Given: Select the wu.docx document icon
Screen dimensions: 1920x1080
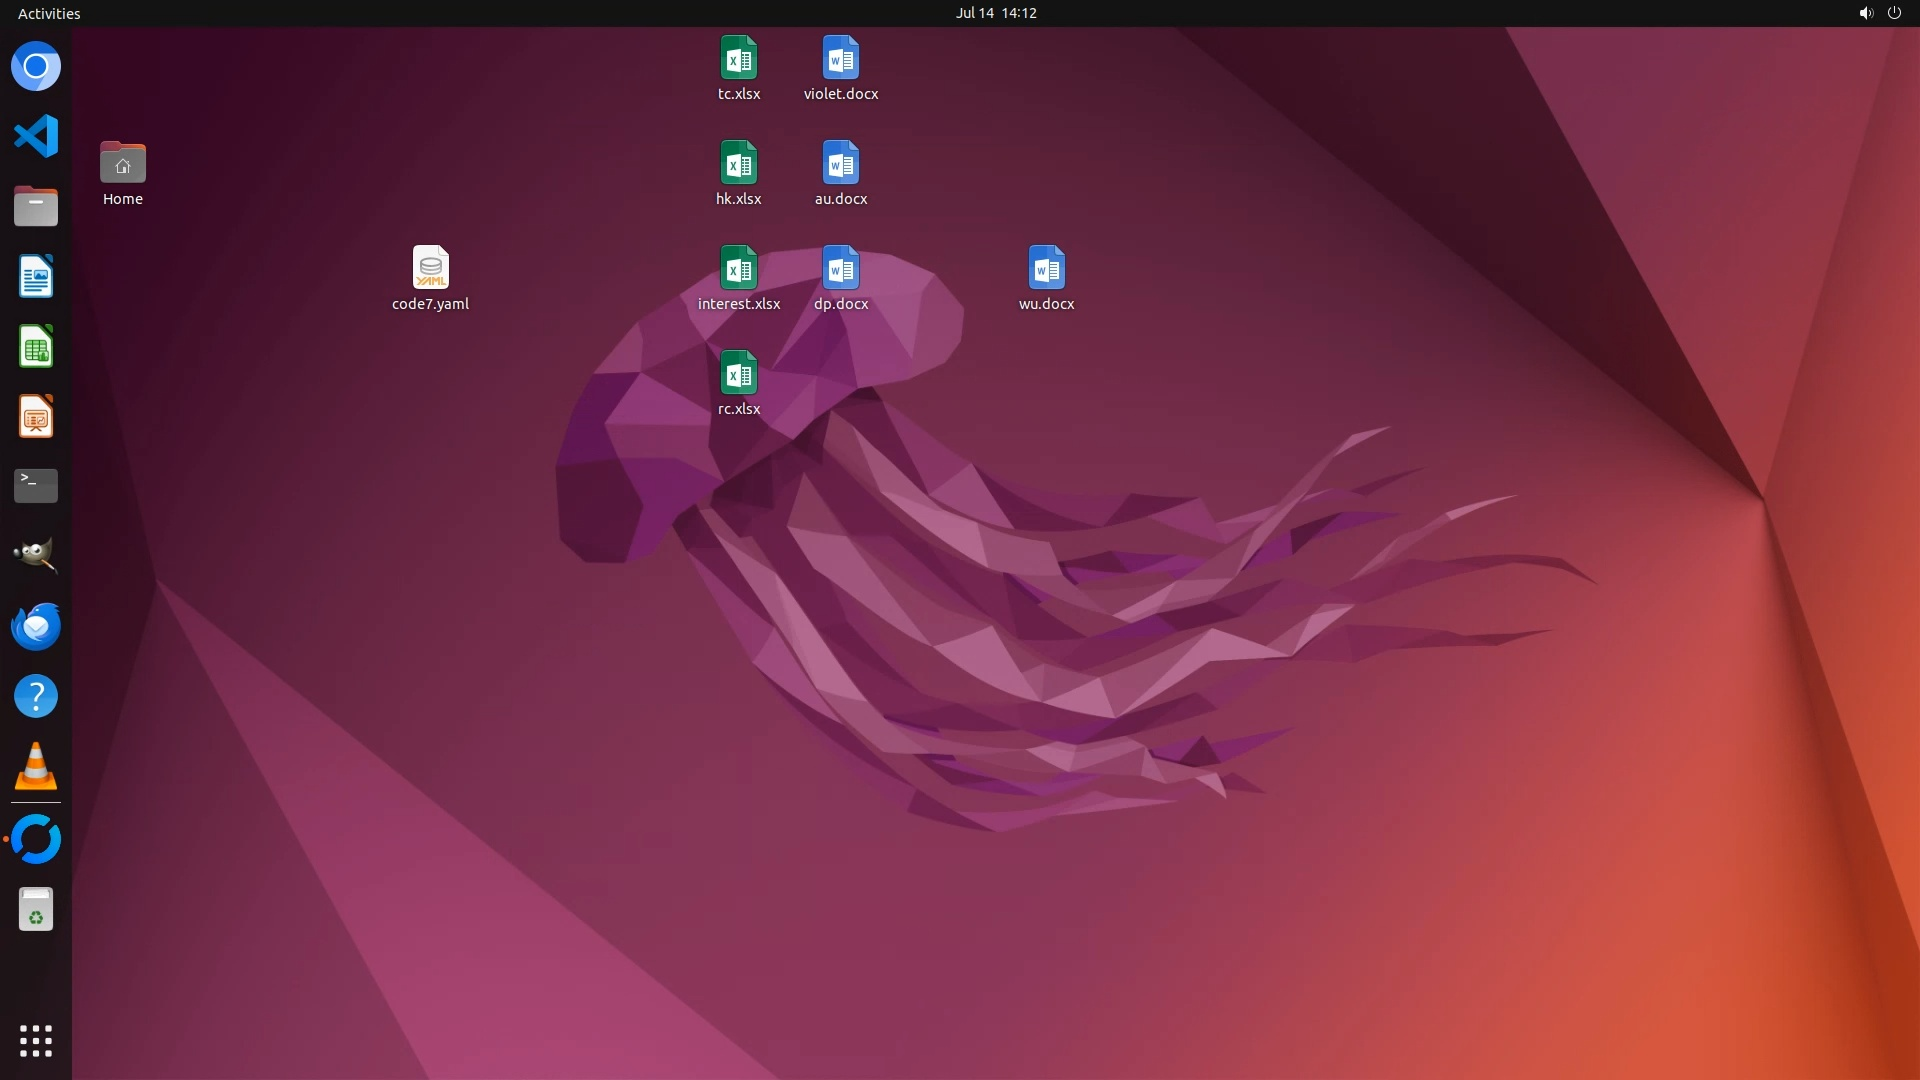Looking at the screenshot, I should tap(1046, 268).
